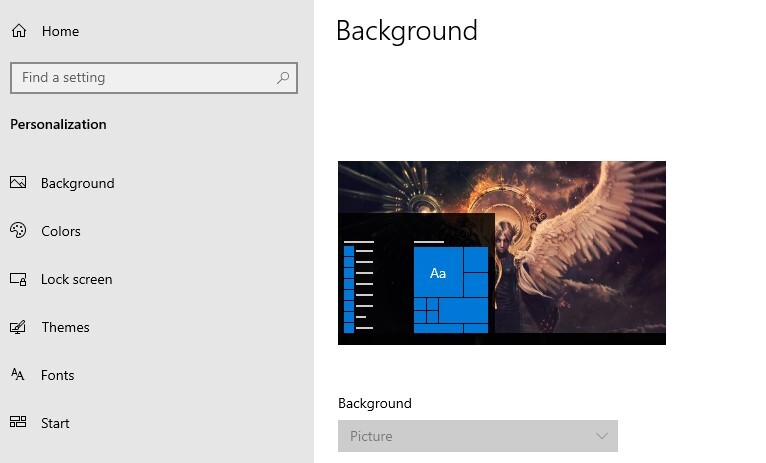Expand the chevron arrow on Picture dropdown
Viewport: 766px width, 463px height.
[601, 436]
